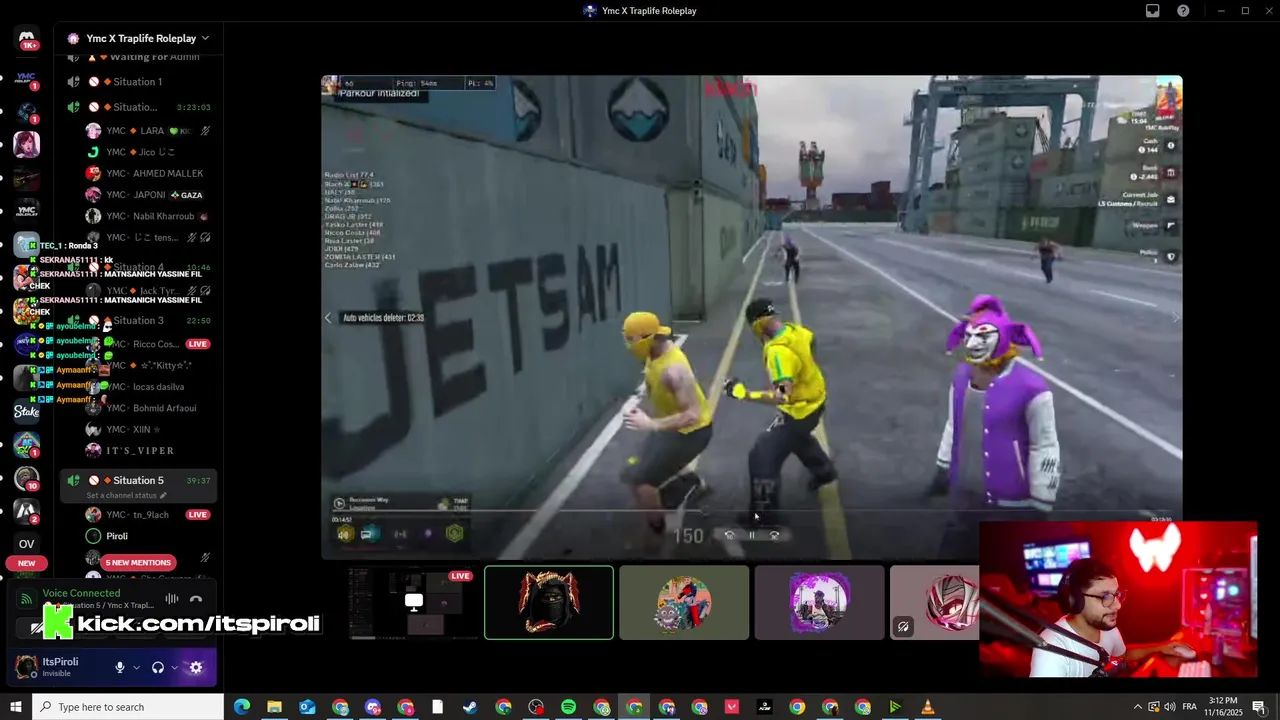The height and width of the screenshot is (720, 1280).
Task: Open system volume tray icon
Action: coord(1169,707)
